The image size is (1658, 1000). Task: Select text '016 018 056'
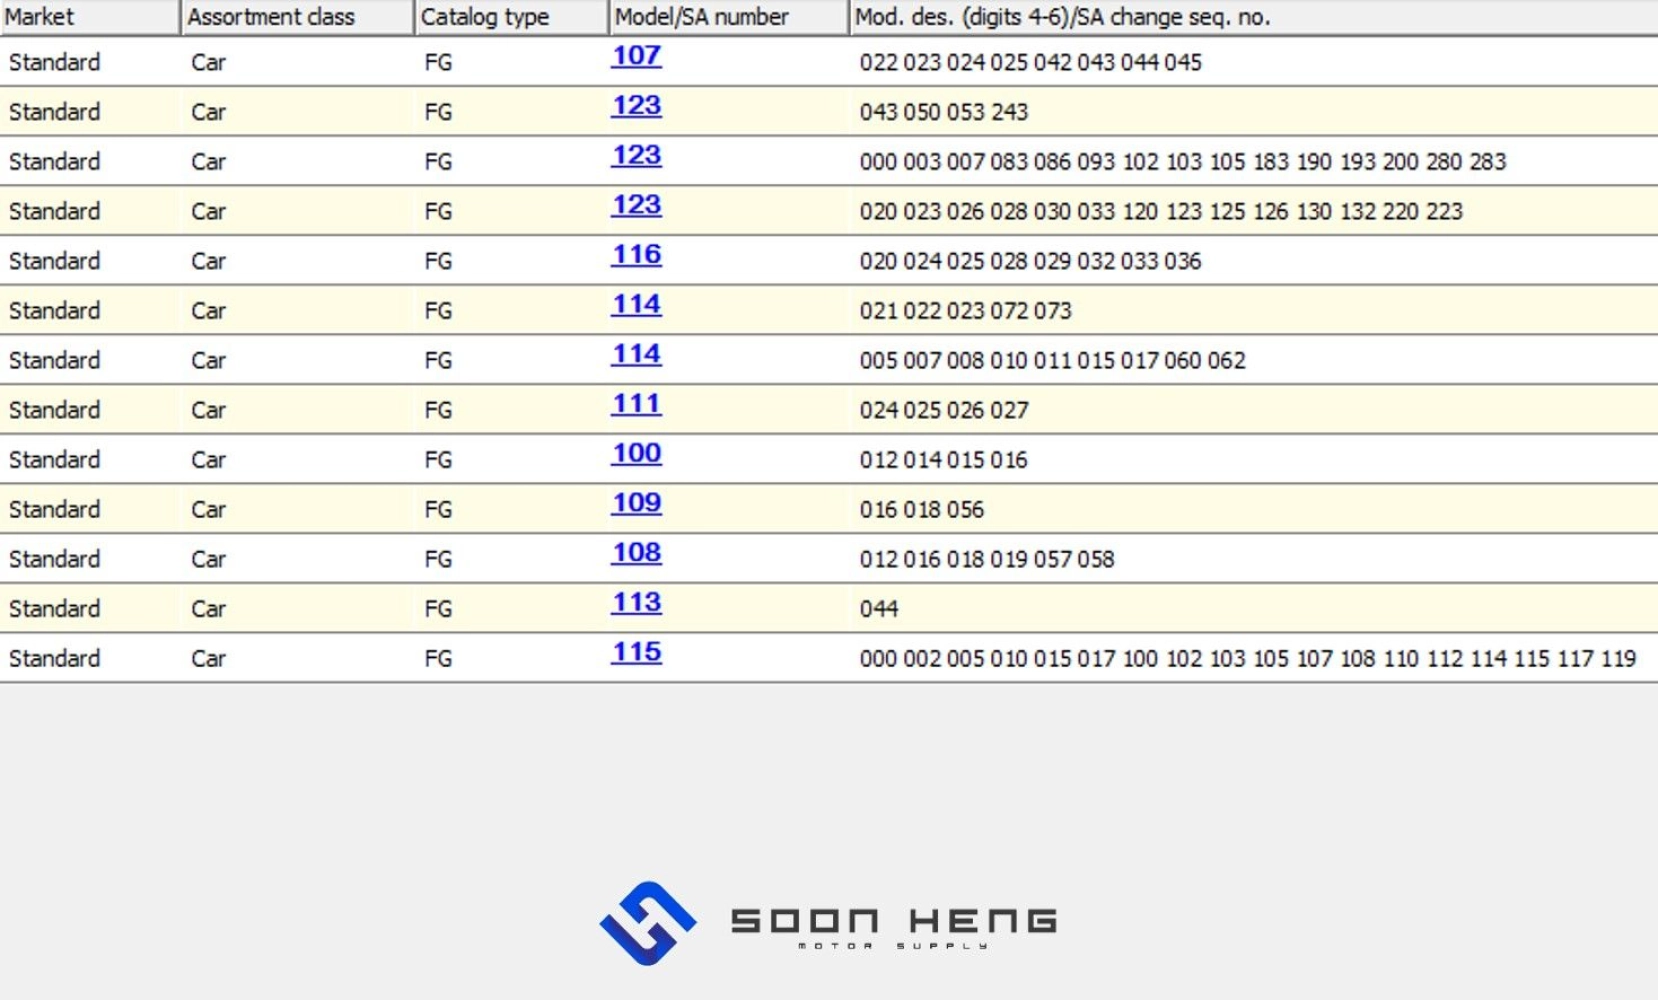(921, 510)
